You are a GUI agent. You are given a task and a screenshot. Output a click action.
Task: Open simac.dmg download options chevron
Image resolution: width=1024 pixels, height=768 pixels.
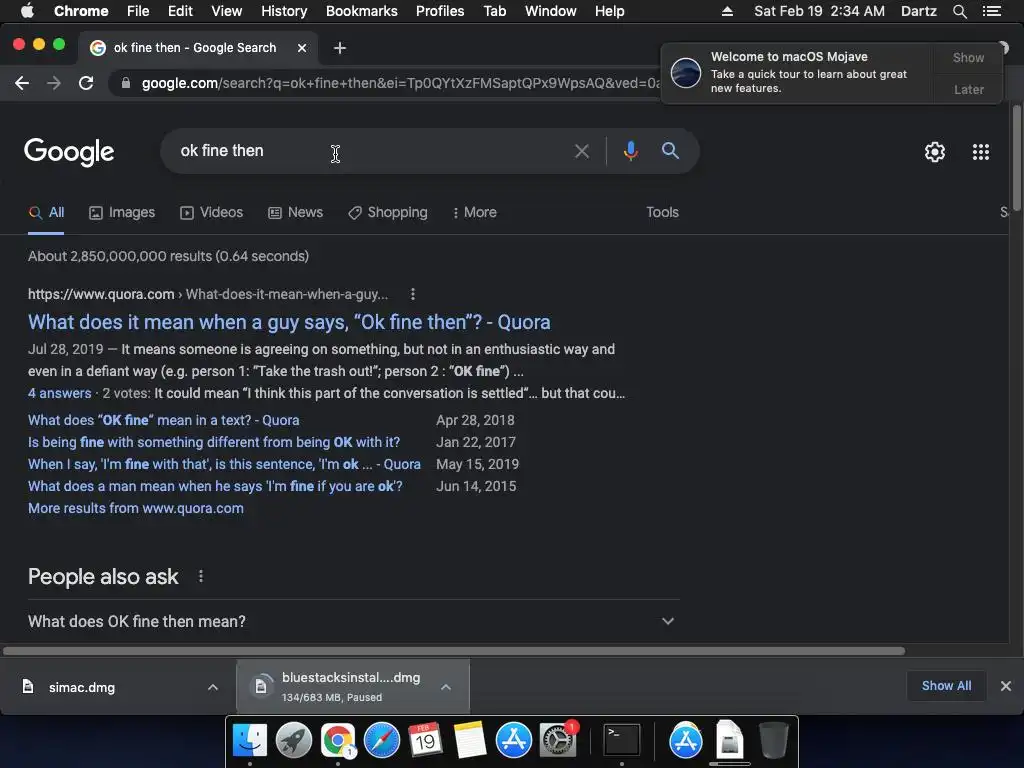click(212, 687)
